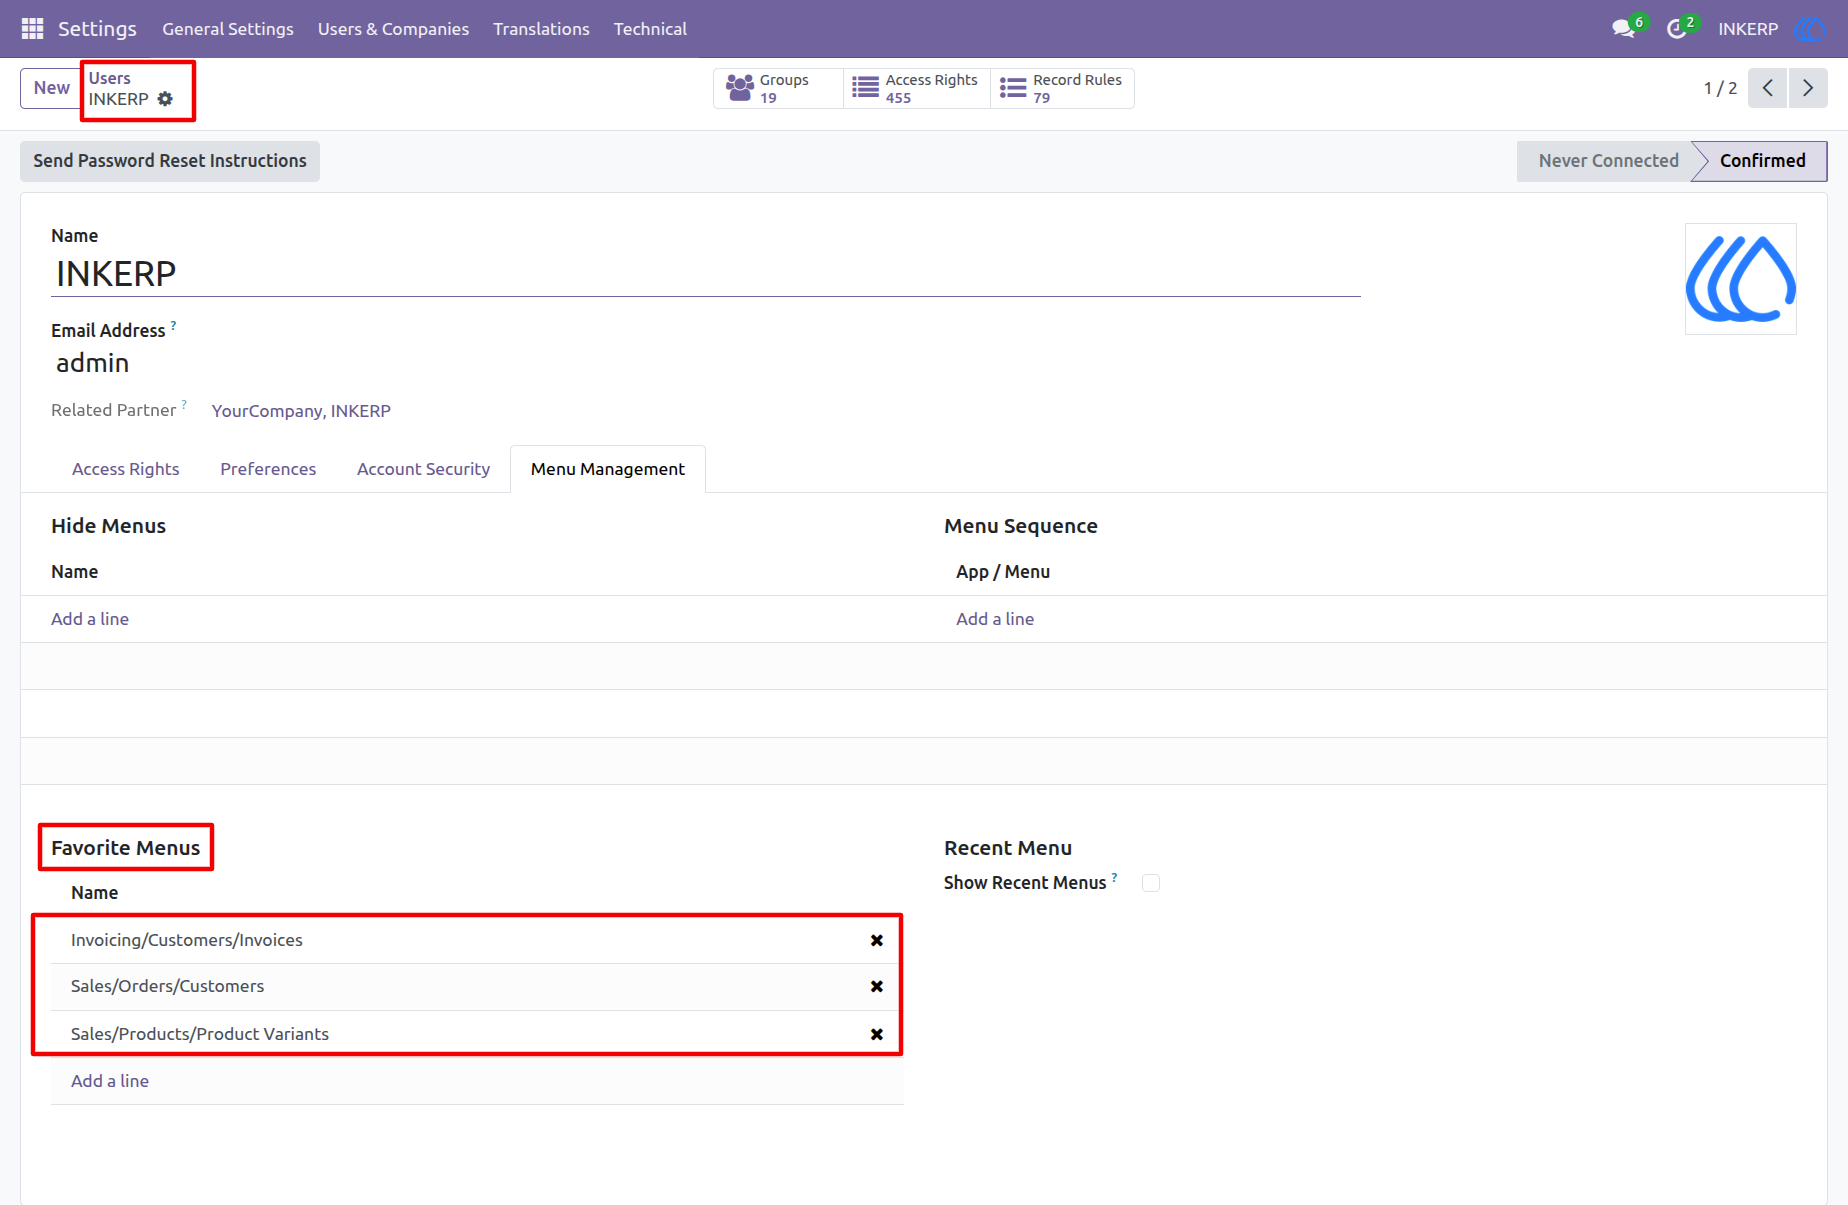Image resolution: width=1848 pixels, height=1205 pixels.
Task: Switch to the Access Rights tab
Action: [126, 469]
